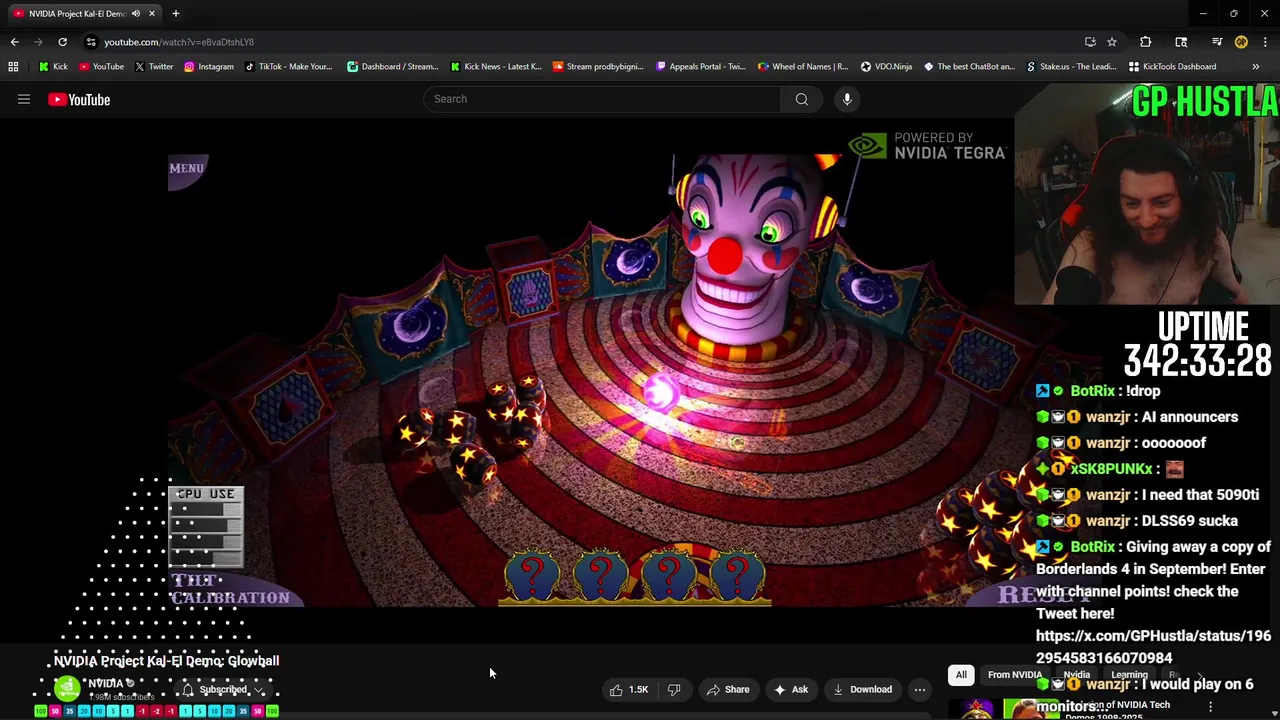
Task: Open the suggested NVIDIA Tech Demos thumbnail
Action: click(x=1004, y=707)
